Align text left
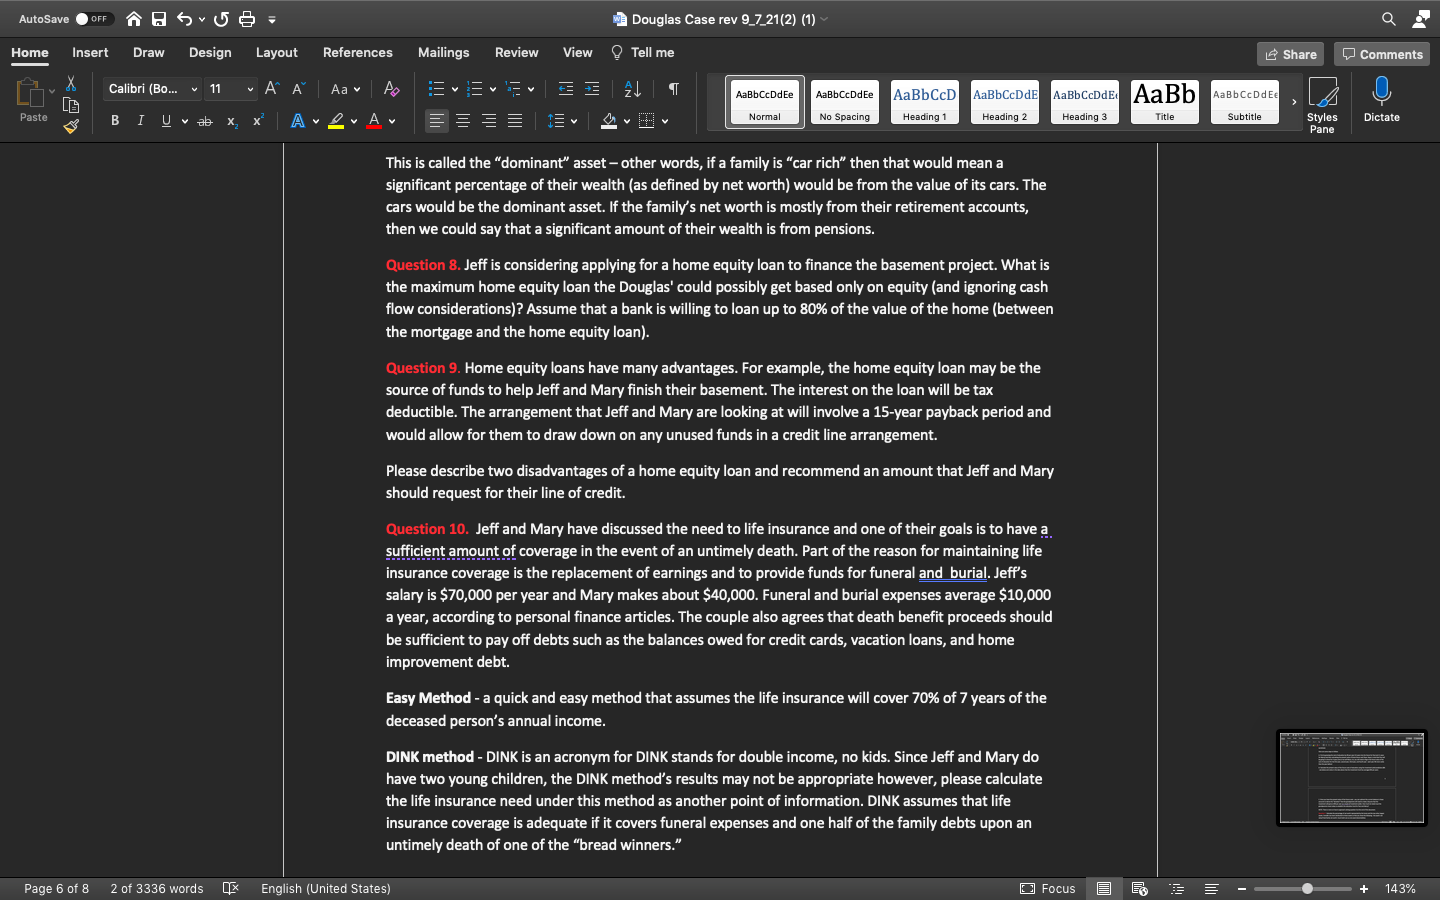 click(x=437, y=121)
